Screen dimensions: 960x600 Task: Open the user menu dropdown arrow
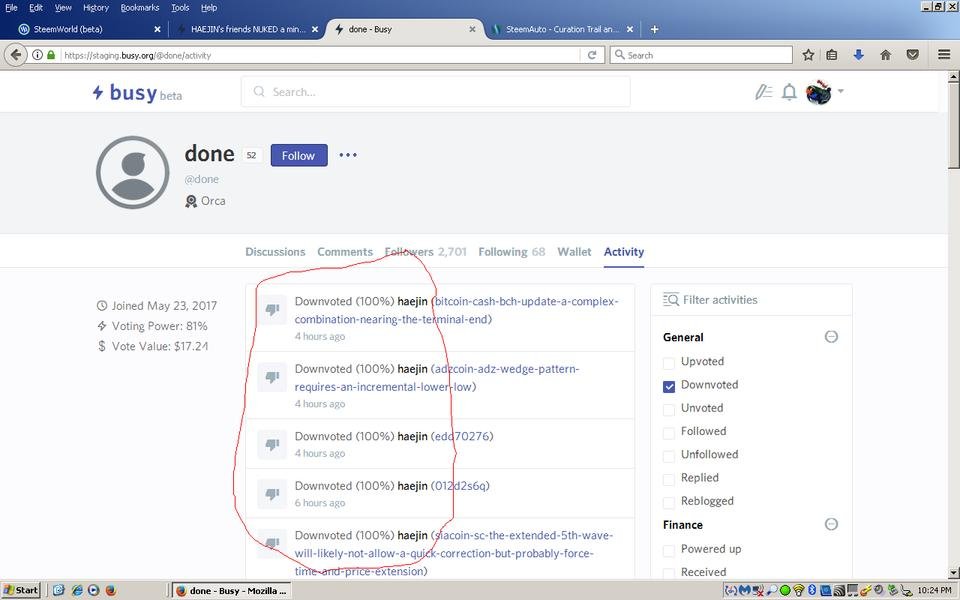pyautogui.click(x=841, y=91)
